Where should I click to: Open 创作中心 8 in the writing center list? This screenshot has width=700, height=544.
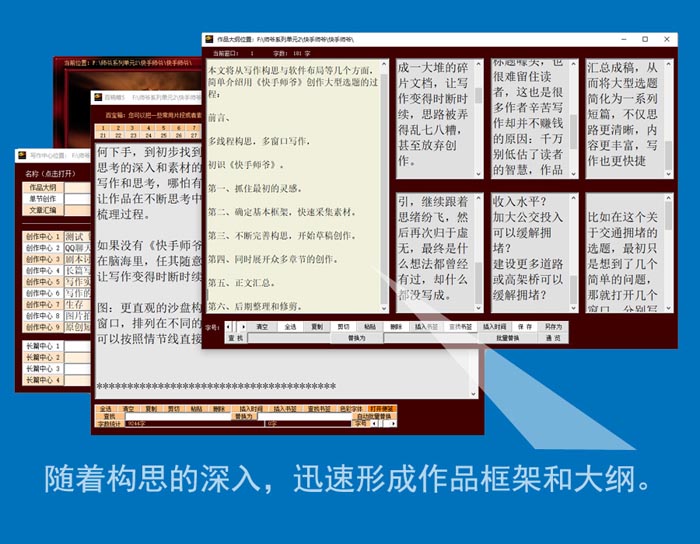point(43,316)
